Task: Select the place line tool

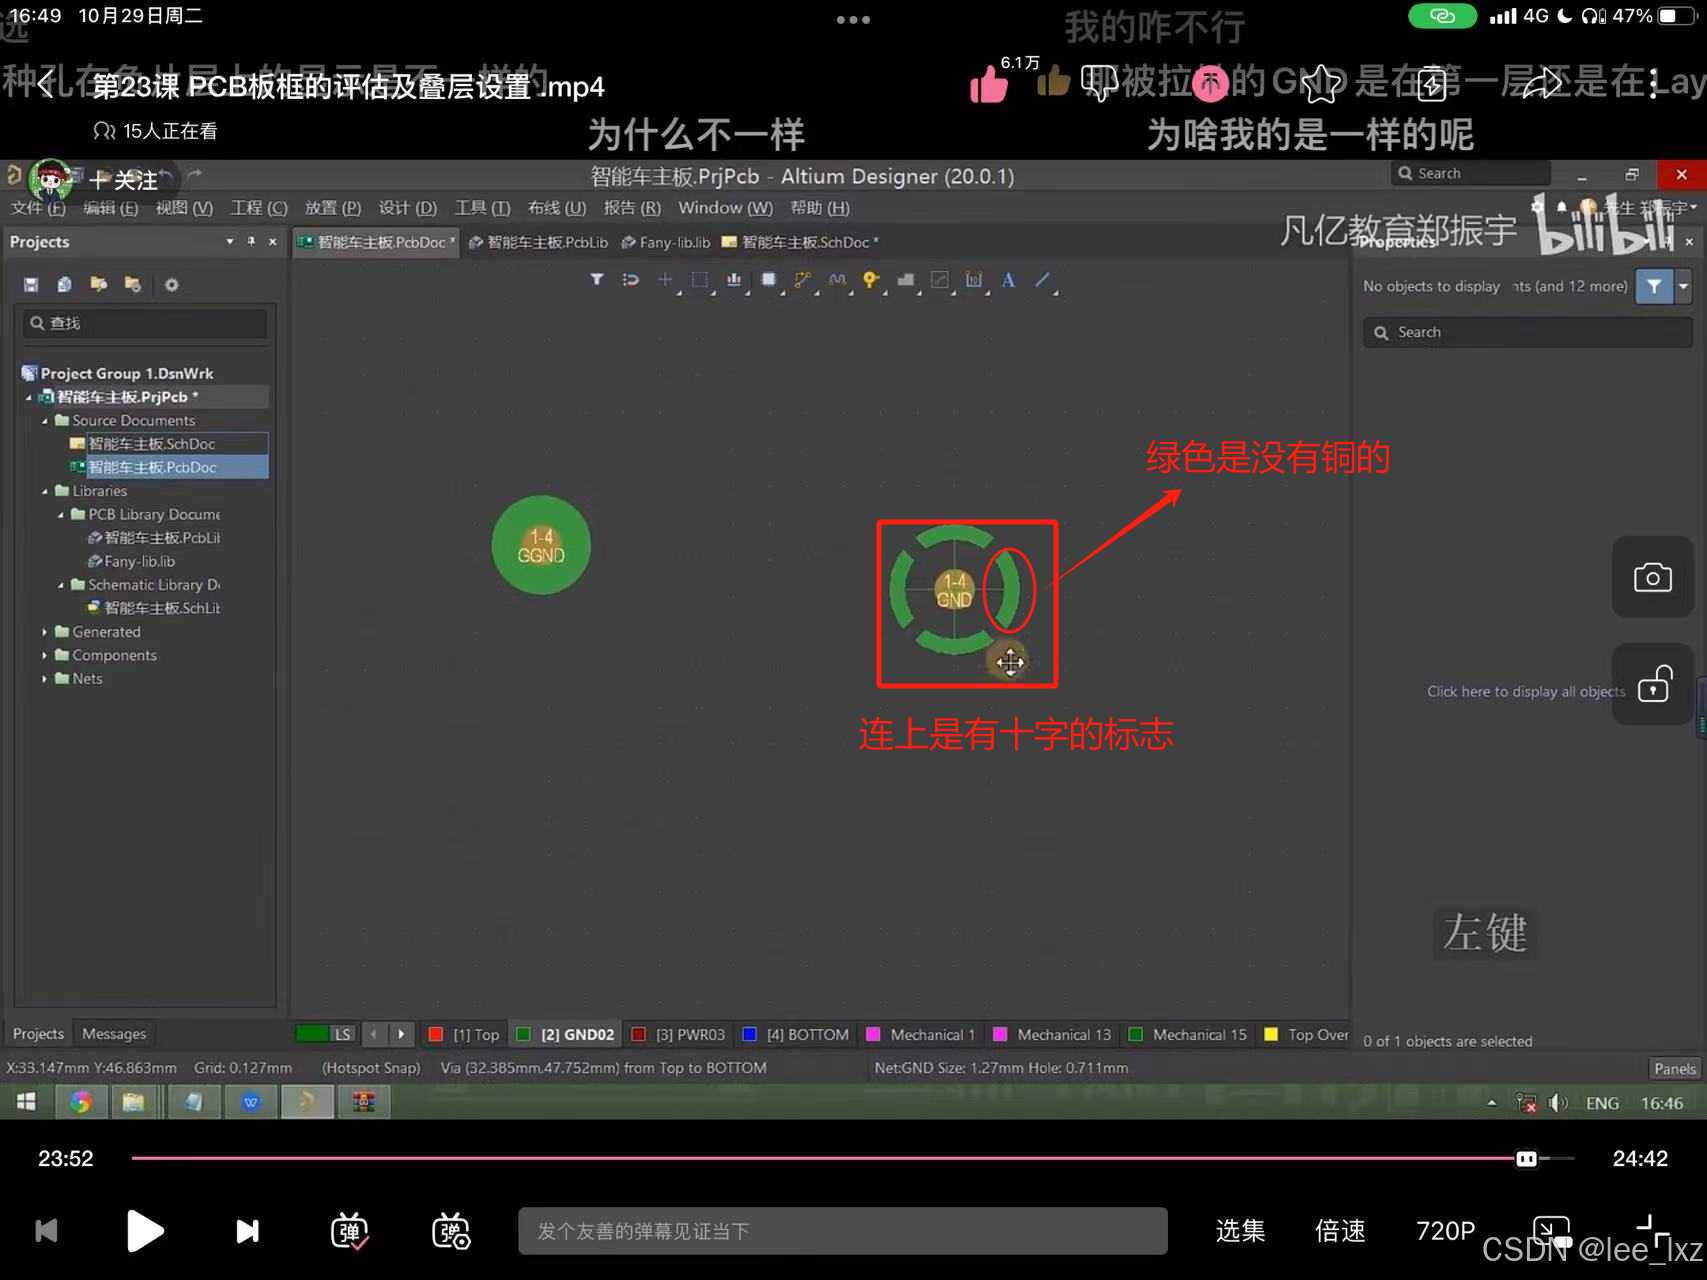Action: (1043, 280)
